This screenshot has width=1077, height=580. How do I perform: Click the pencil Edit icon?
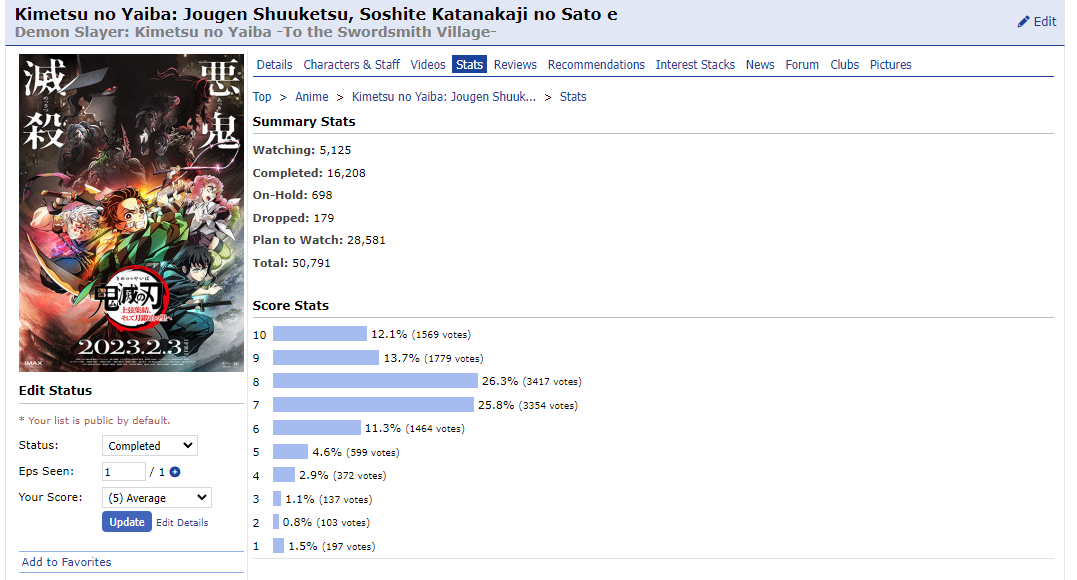[1023, 22]
